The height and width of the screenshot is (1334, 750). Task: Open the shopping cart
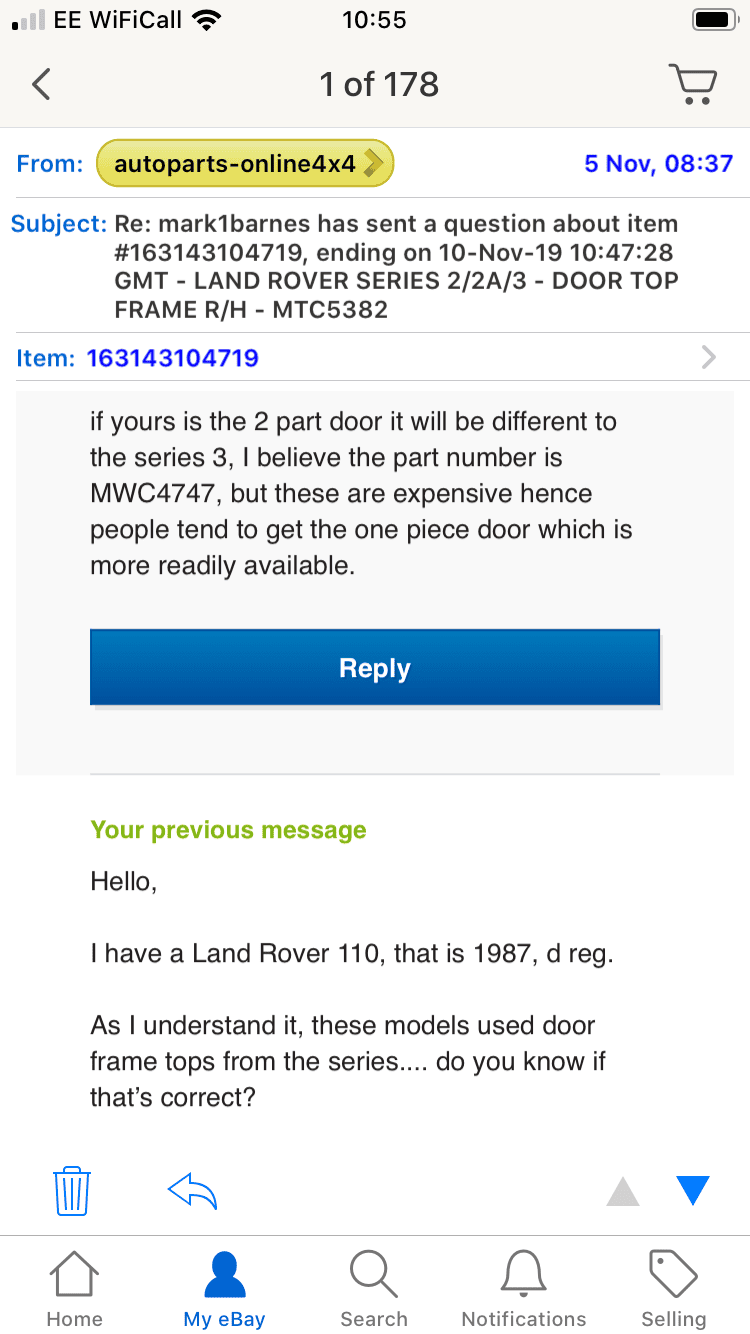[692, 84]
